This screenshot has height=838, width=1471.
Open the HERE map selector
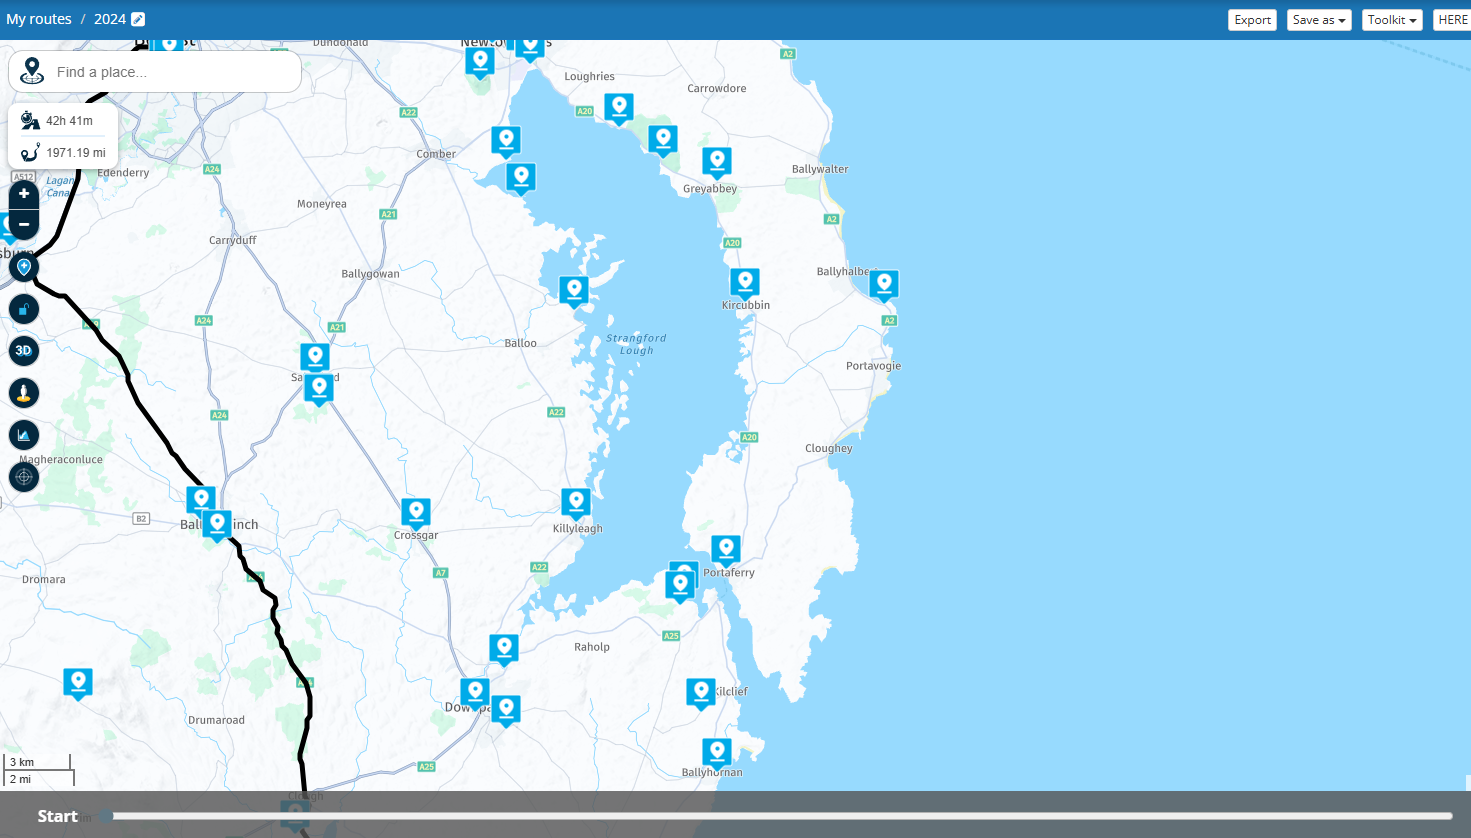1452,20
